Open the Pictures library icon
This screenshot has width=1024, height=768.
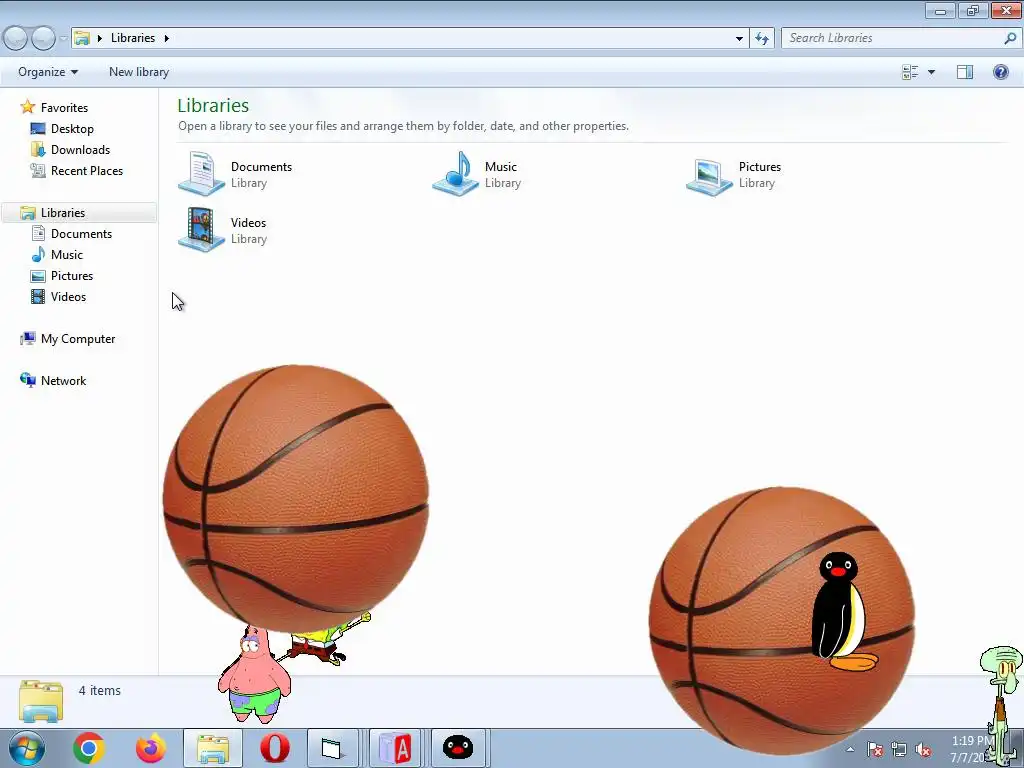point(709,176)
